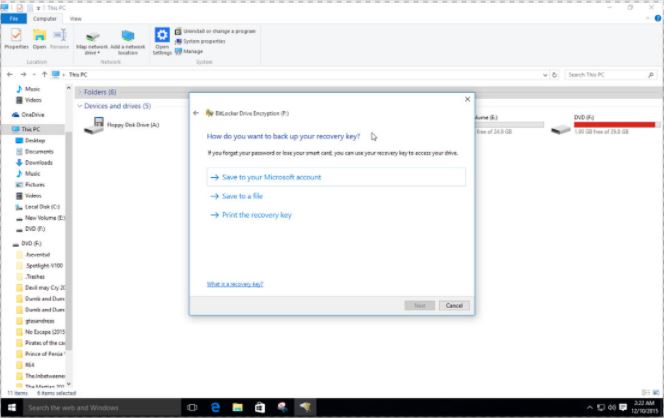Open The.Inbetweeners folder in sidebar
Screen dimensions: 664x418
[40, 376]
